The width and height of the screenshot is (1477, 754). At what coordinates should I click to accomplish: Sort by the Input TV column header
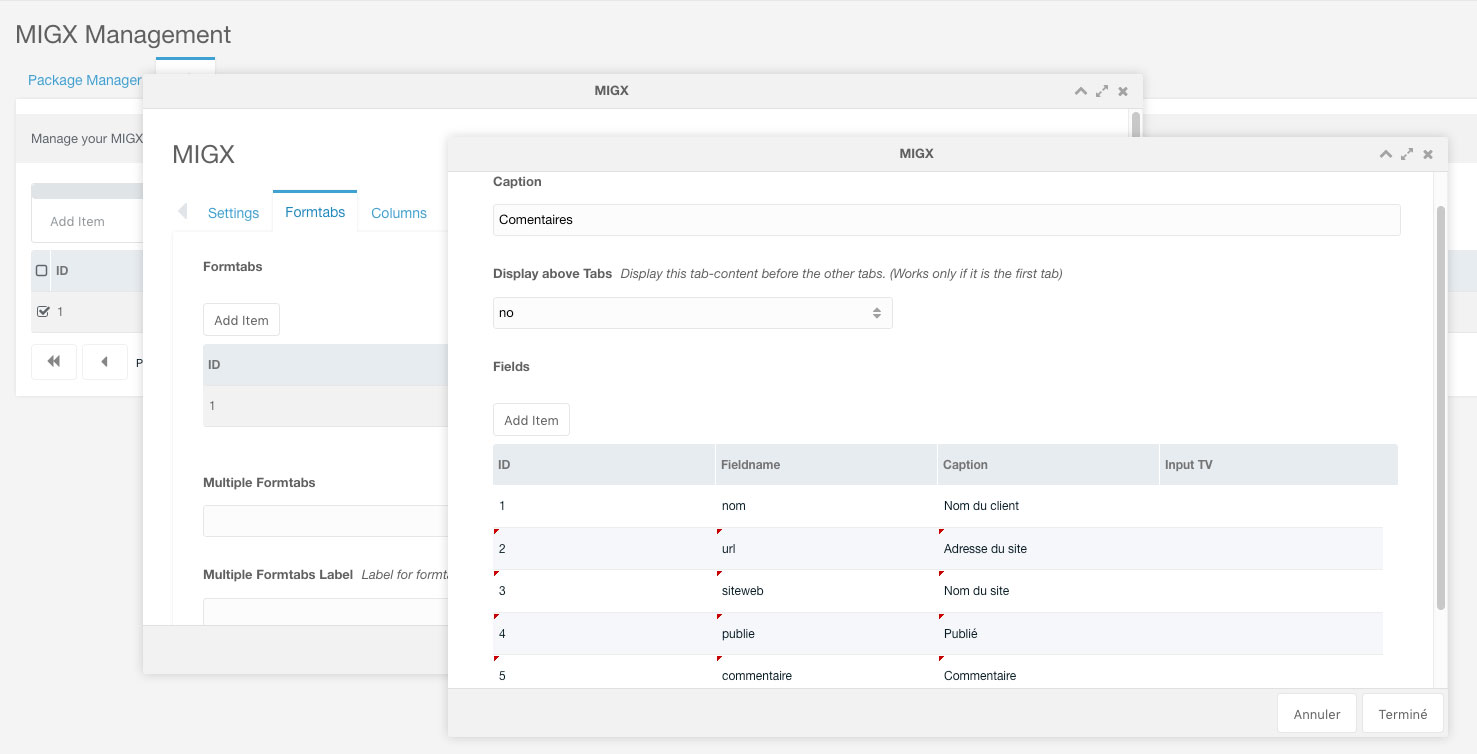point(1278,465)
